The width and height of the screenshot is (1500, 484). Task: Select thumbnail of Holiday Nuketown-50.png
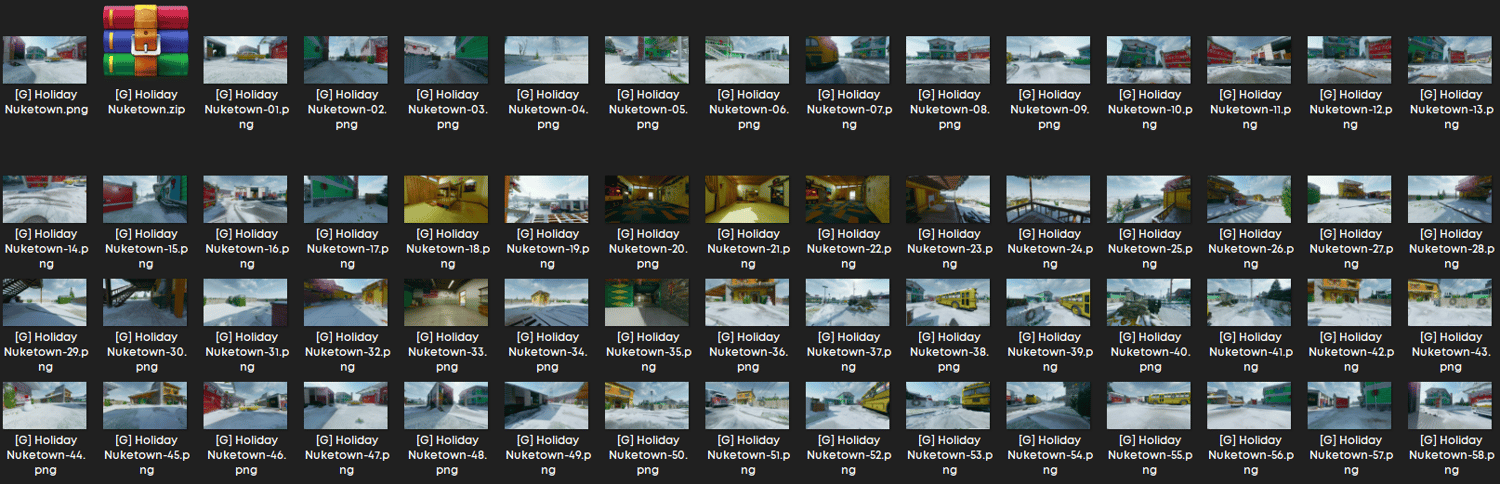tap(647, 405)
